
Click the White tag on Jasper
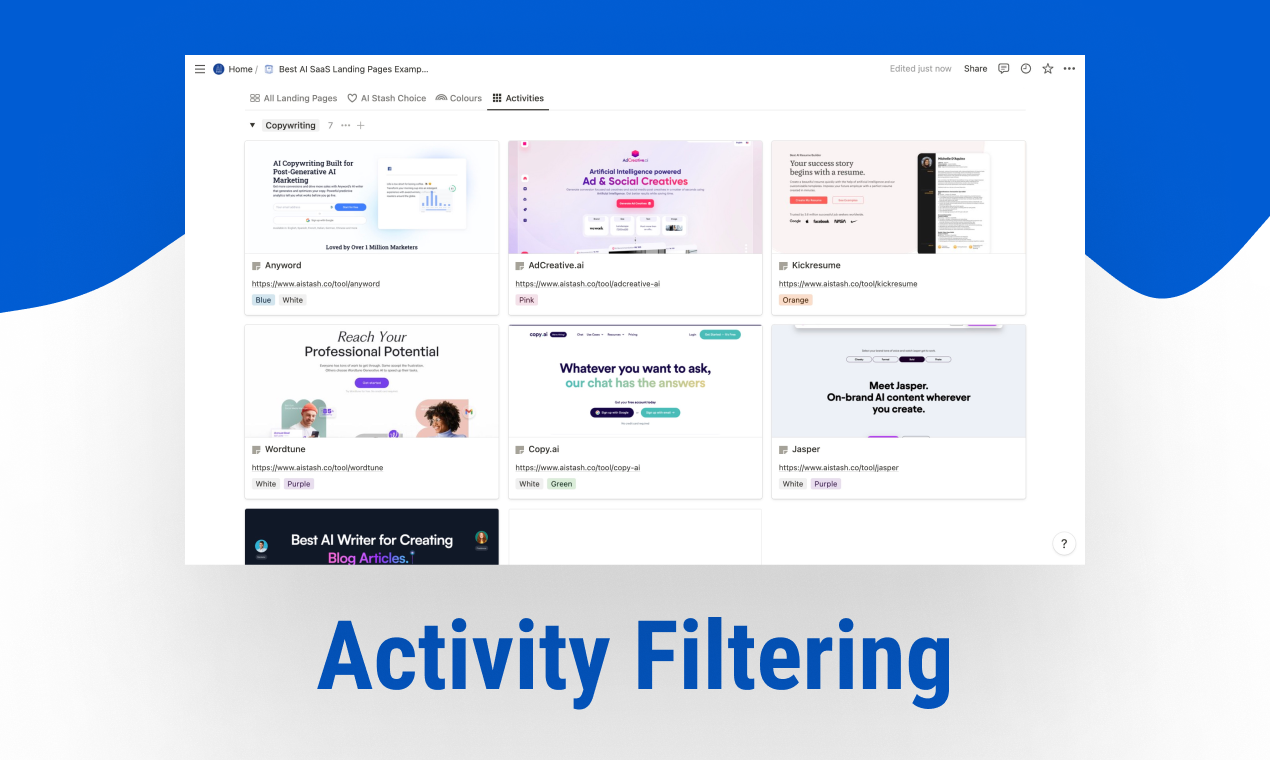pyautogui.click(x=793, y=484)
